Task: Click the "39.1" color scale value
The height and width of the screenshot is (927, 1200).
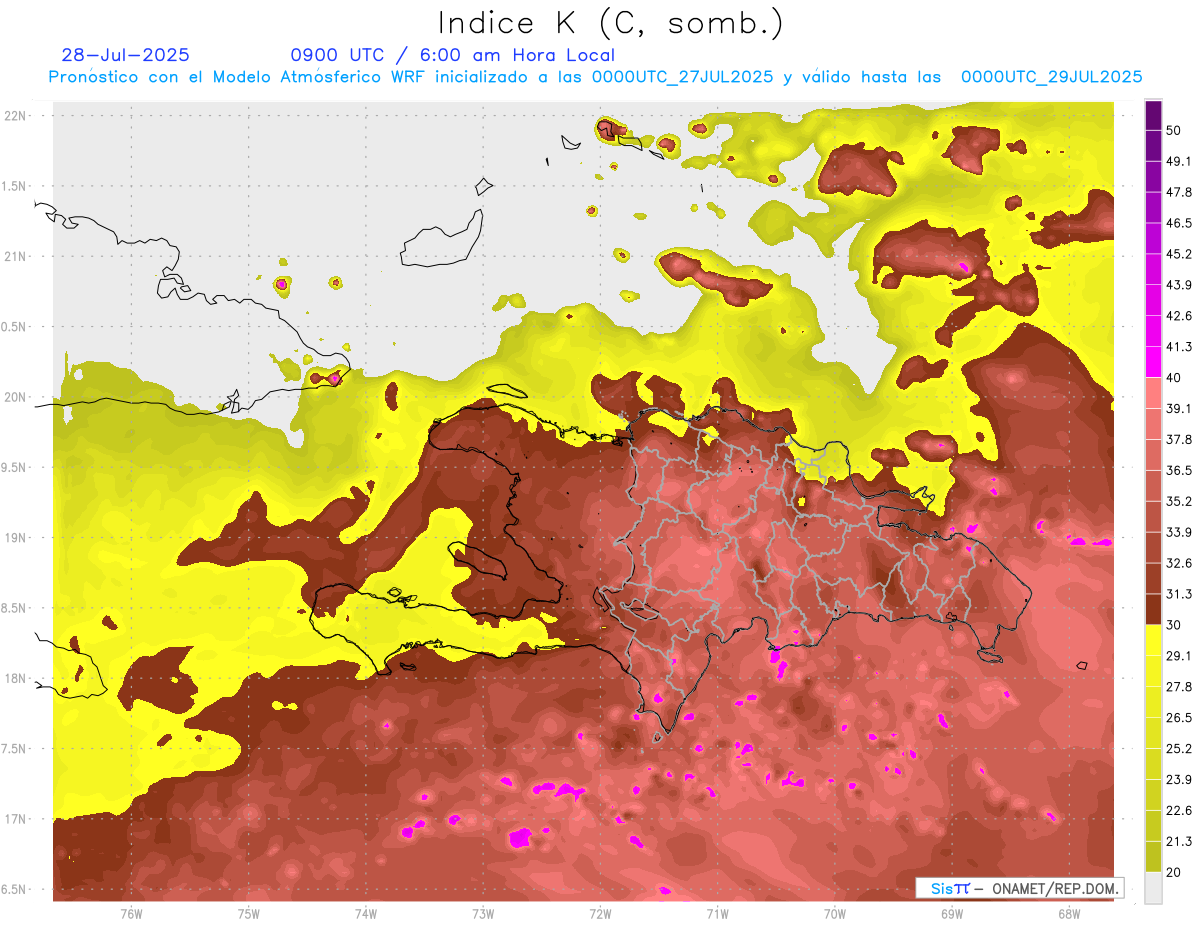Action: (x=1179, y=408)
